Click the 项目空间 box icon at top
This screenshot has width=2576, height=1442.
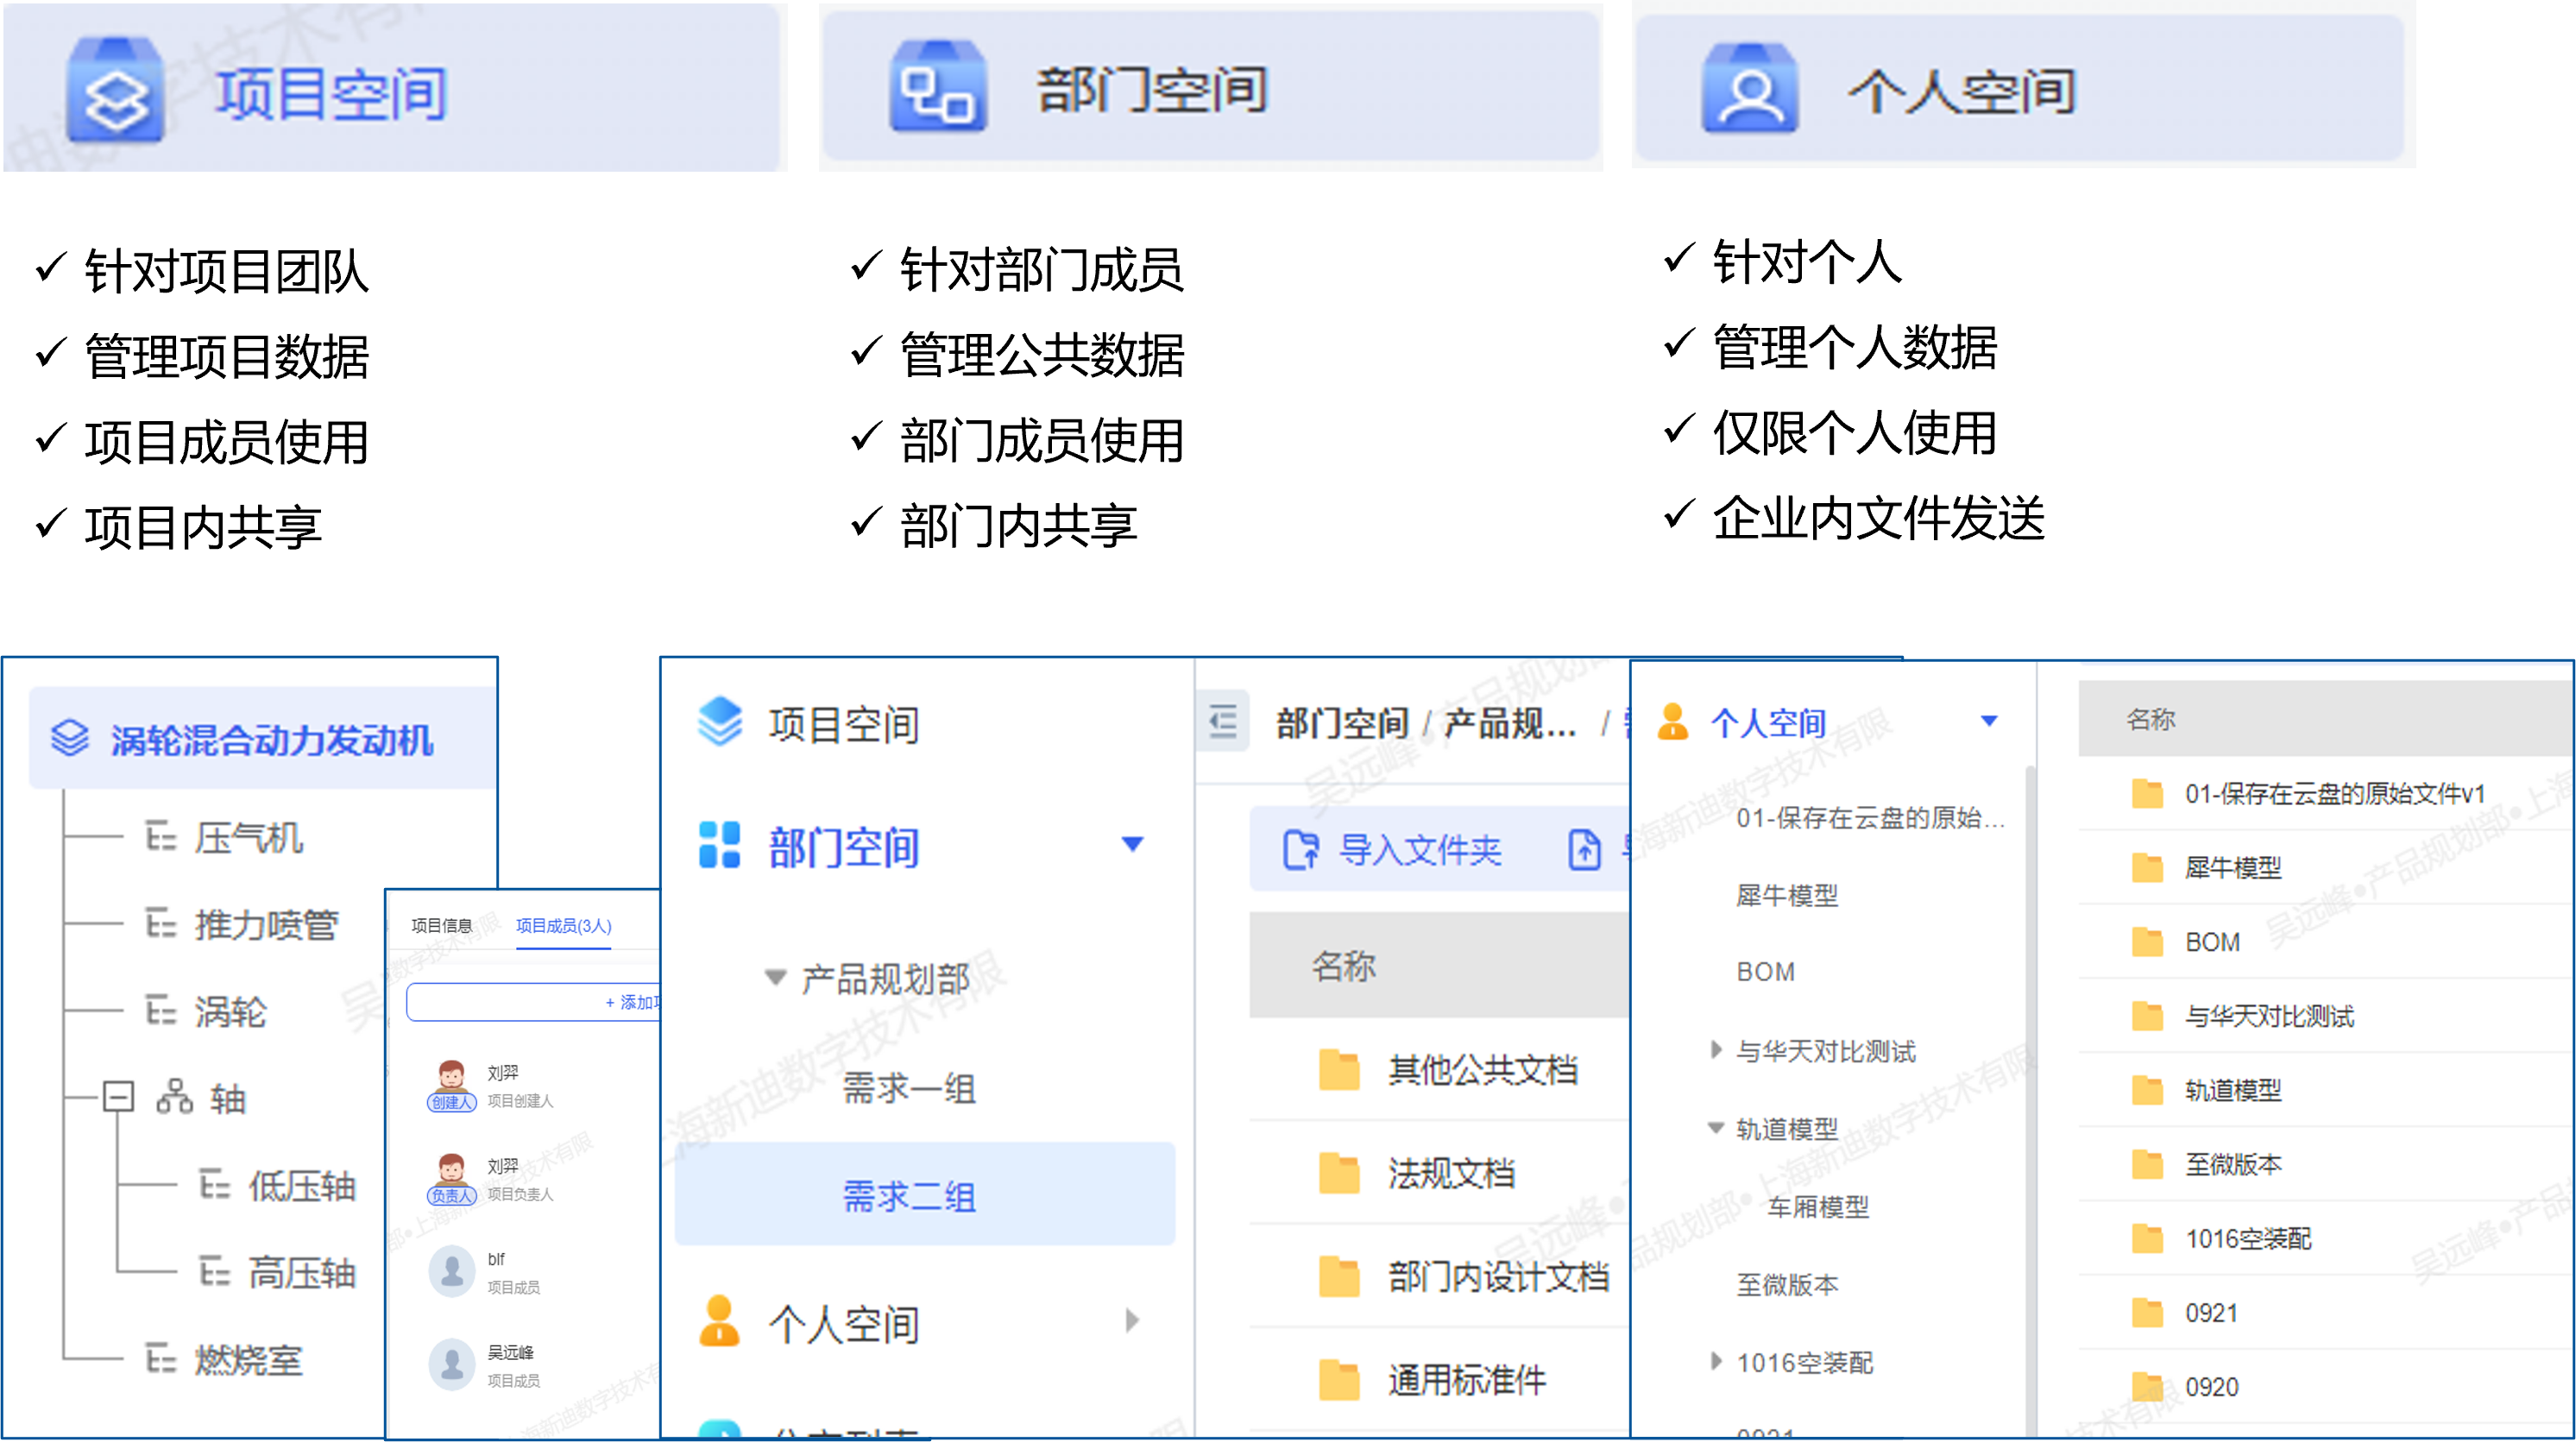click(114, 90)
